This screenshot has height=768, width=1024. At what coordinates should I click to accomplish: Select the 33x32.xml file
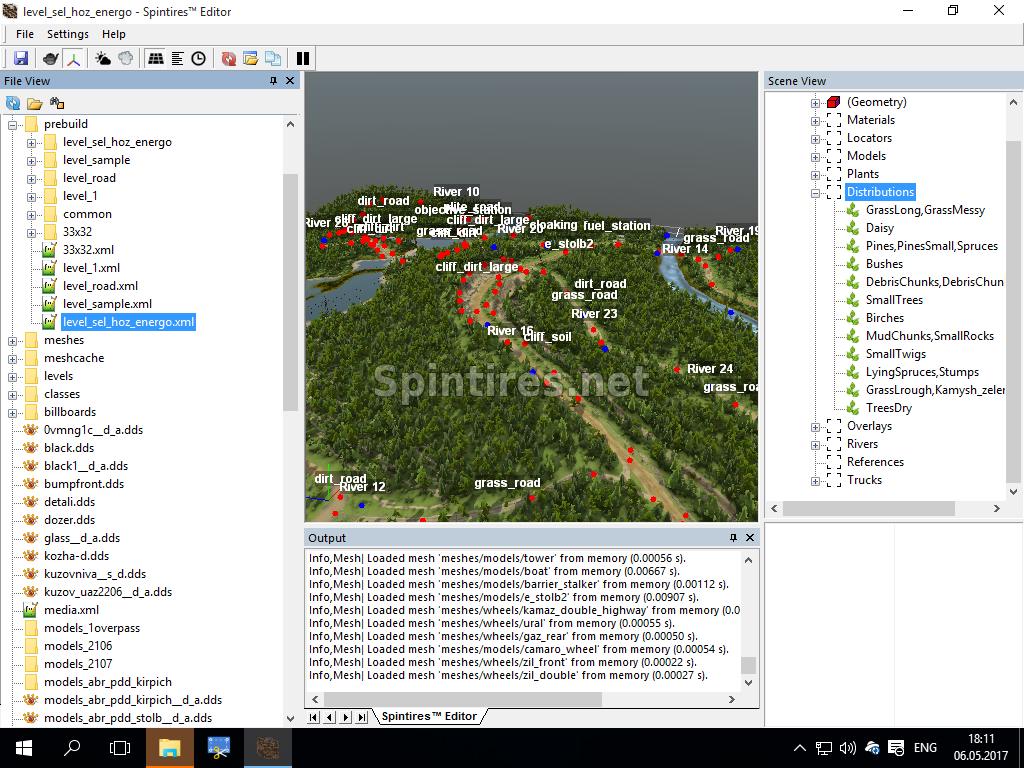[88, 250]
